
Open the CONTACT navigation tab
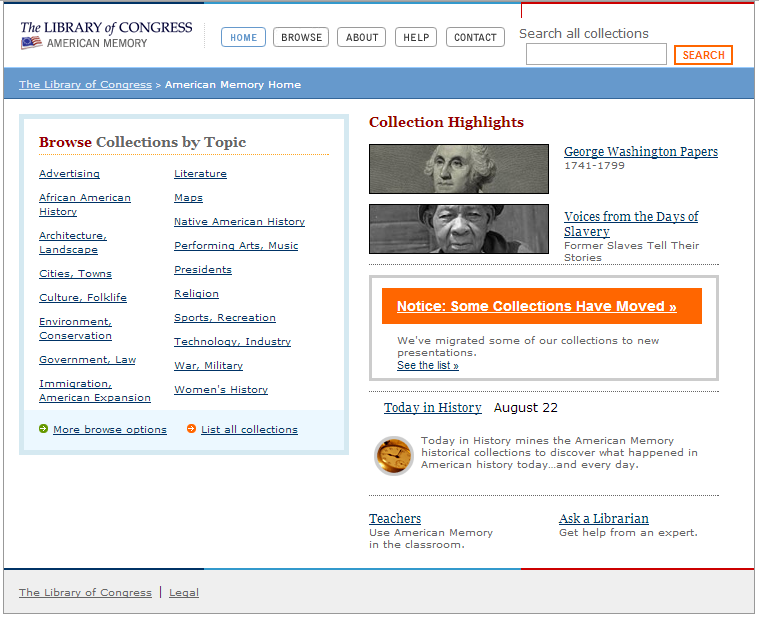(x=475, y=37)
